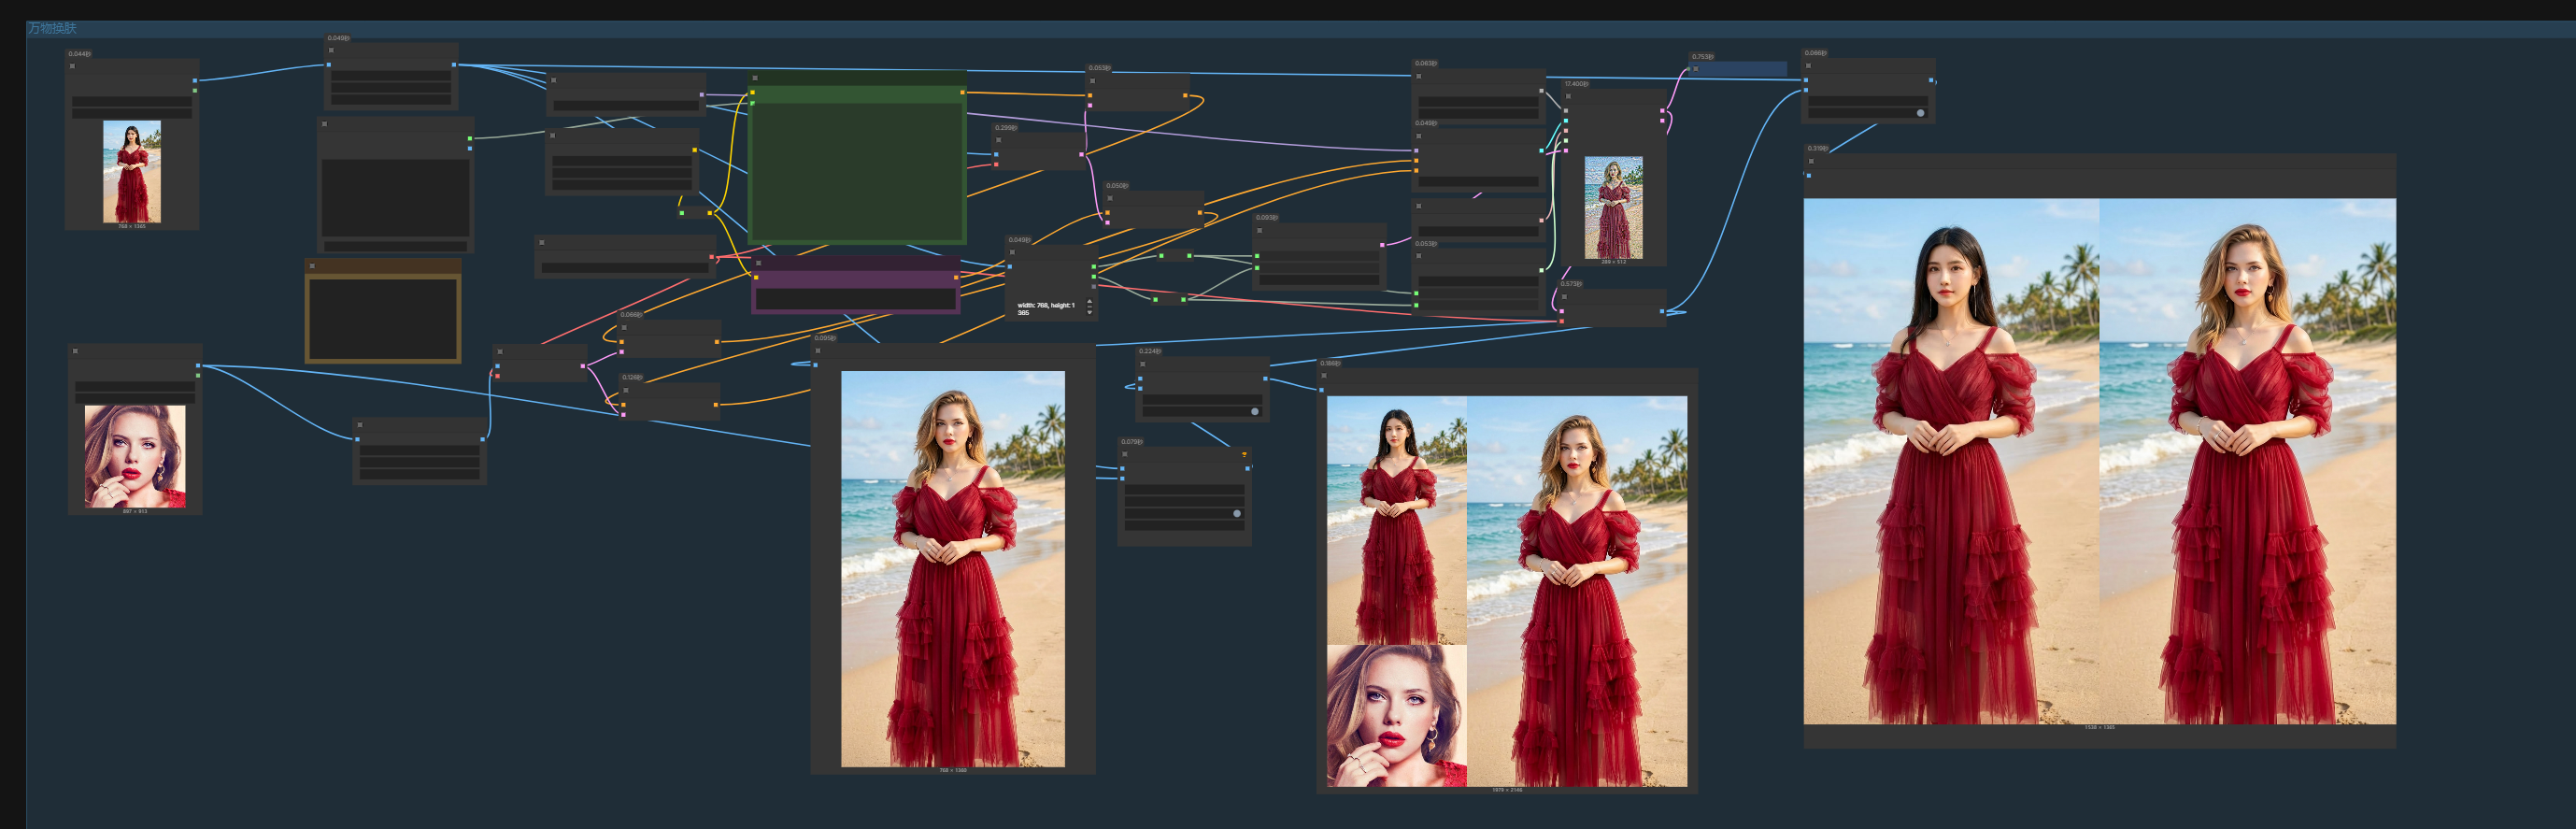Open the image file selector above the portrait thumbnail
Image resolution: width=2576 pixels, height=829 pixels.
[x=135, y=386]
